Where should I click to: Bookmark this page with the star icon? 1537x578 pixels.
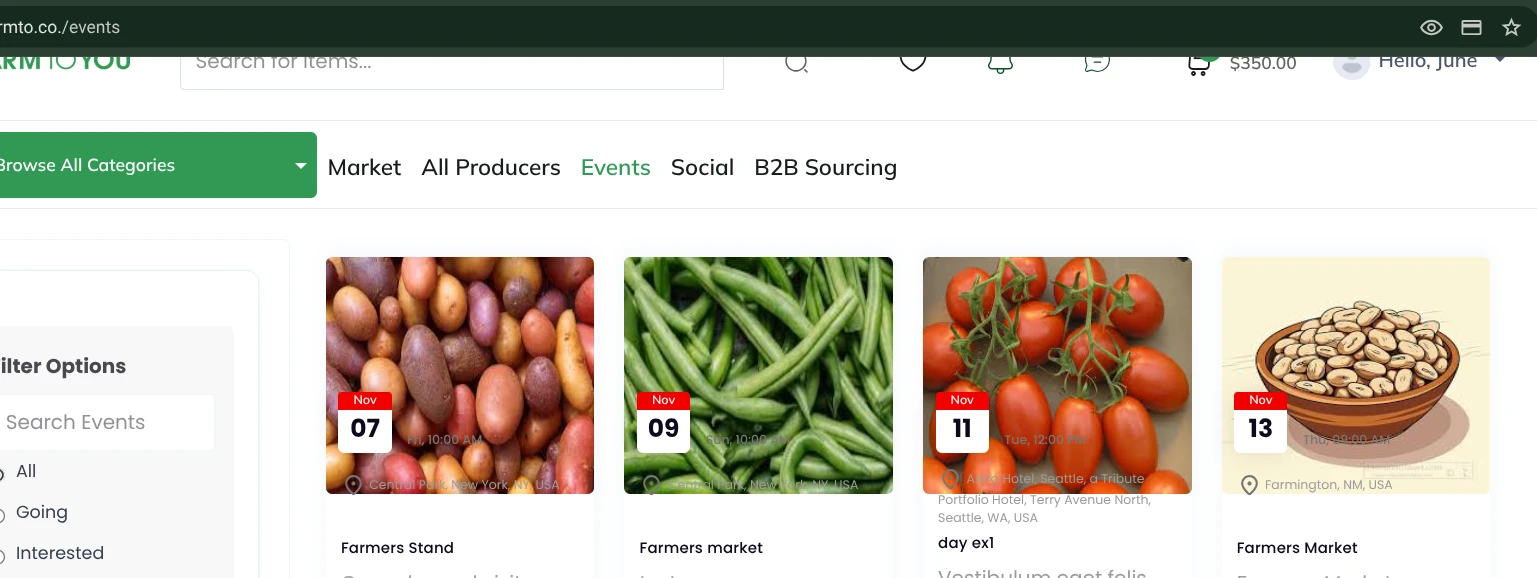1511,28
